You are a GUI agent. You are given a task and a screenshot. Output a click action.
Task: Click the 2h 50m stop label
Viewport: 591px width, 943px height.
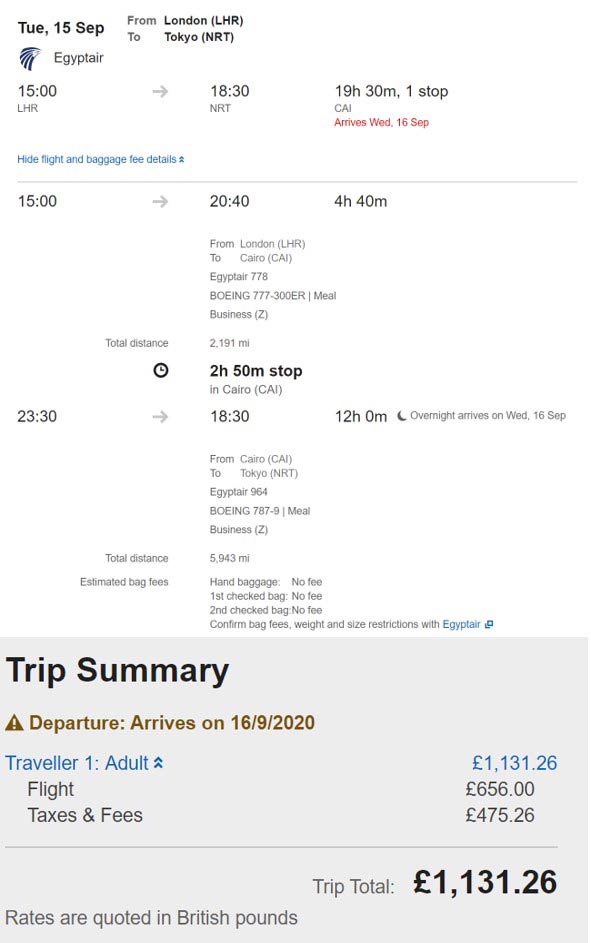[256, 371]
